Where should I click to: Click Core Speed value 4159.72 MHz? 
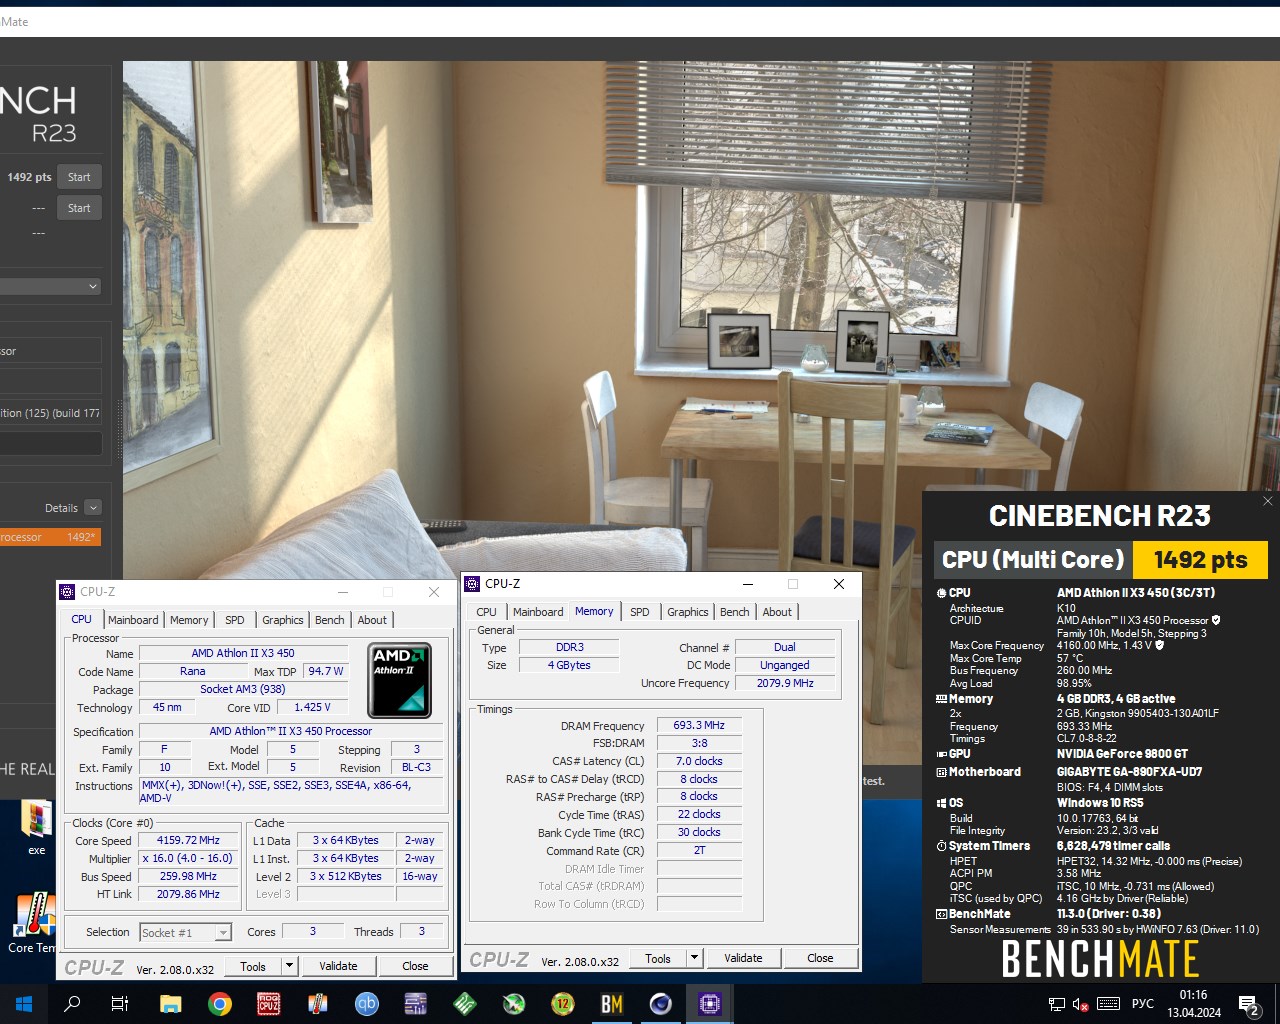tap(188, 840)
